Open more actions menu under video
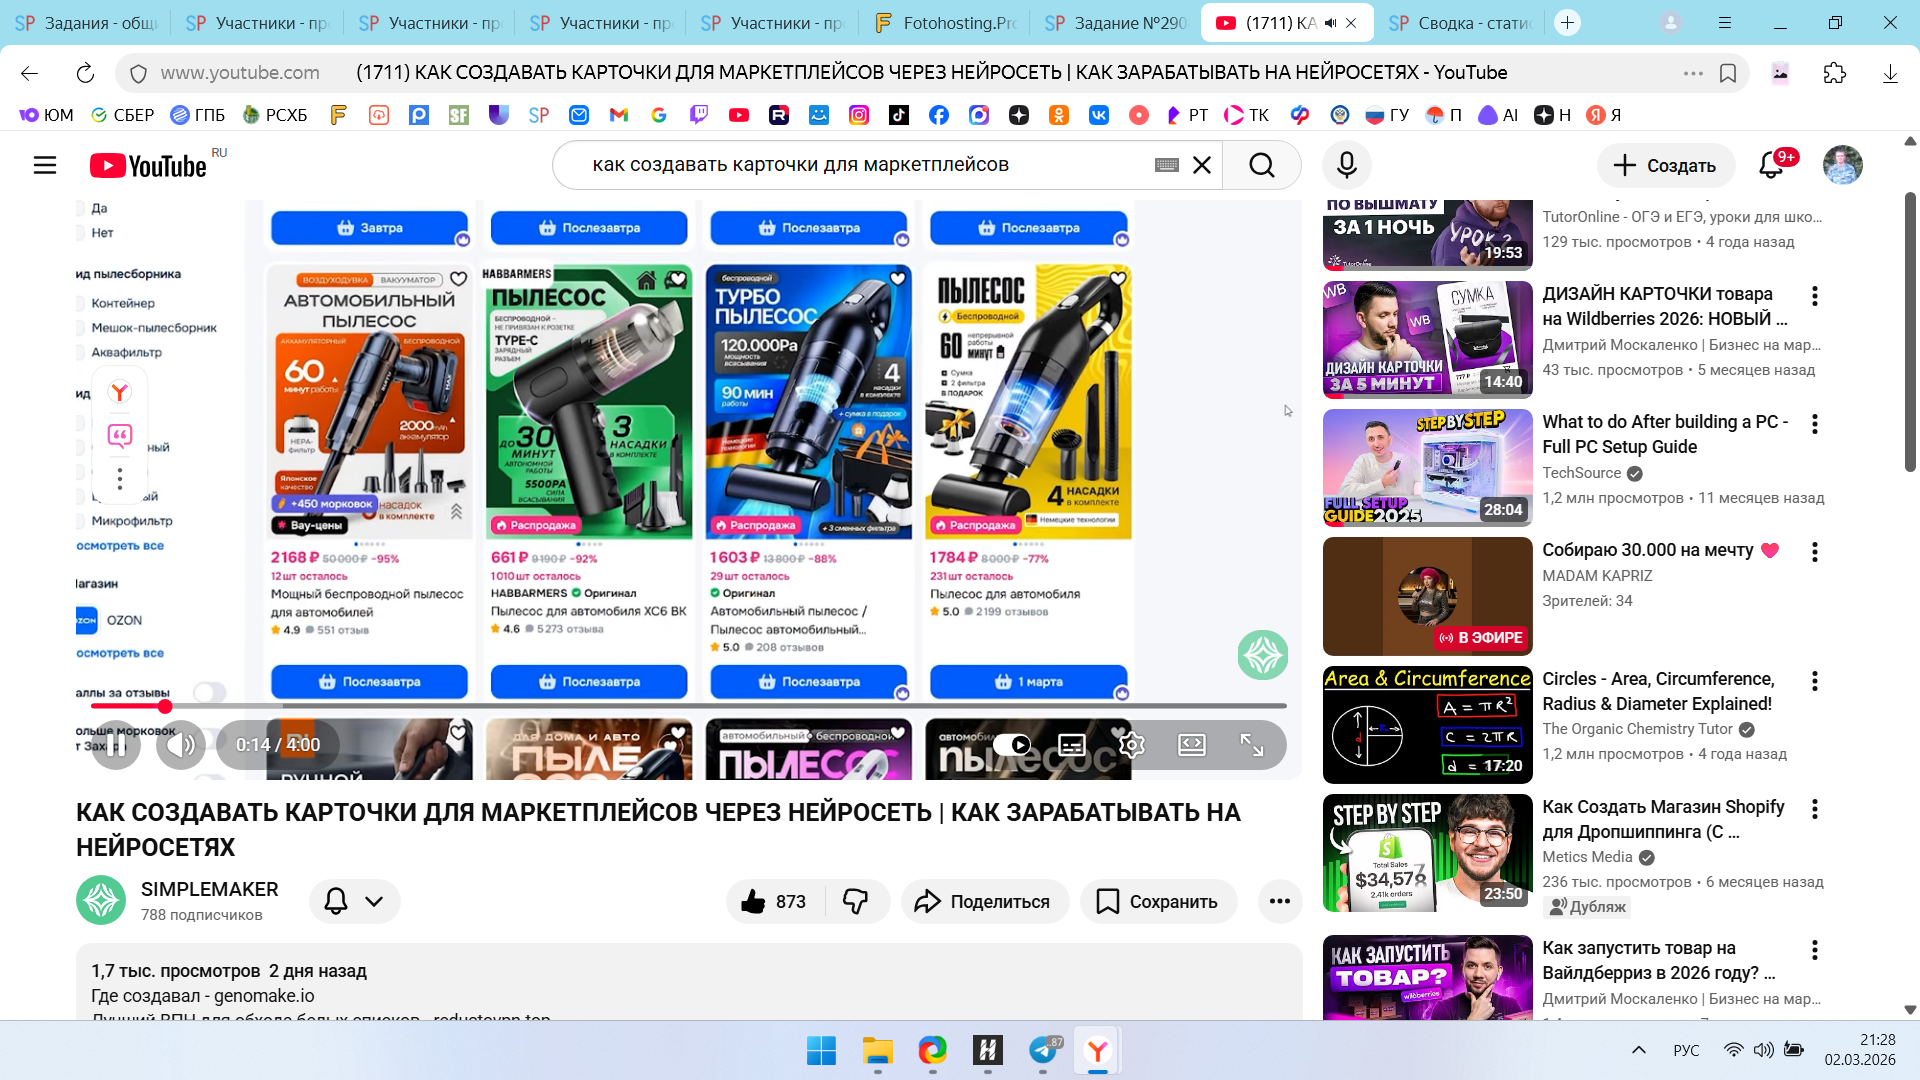1920x1080 pixels. [x=1279, y=901]
